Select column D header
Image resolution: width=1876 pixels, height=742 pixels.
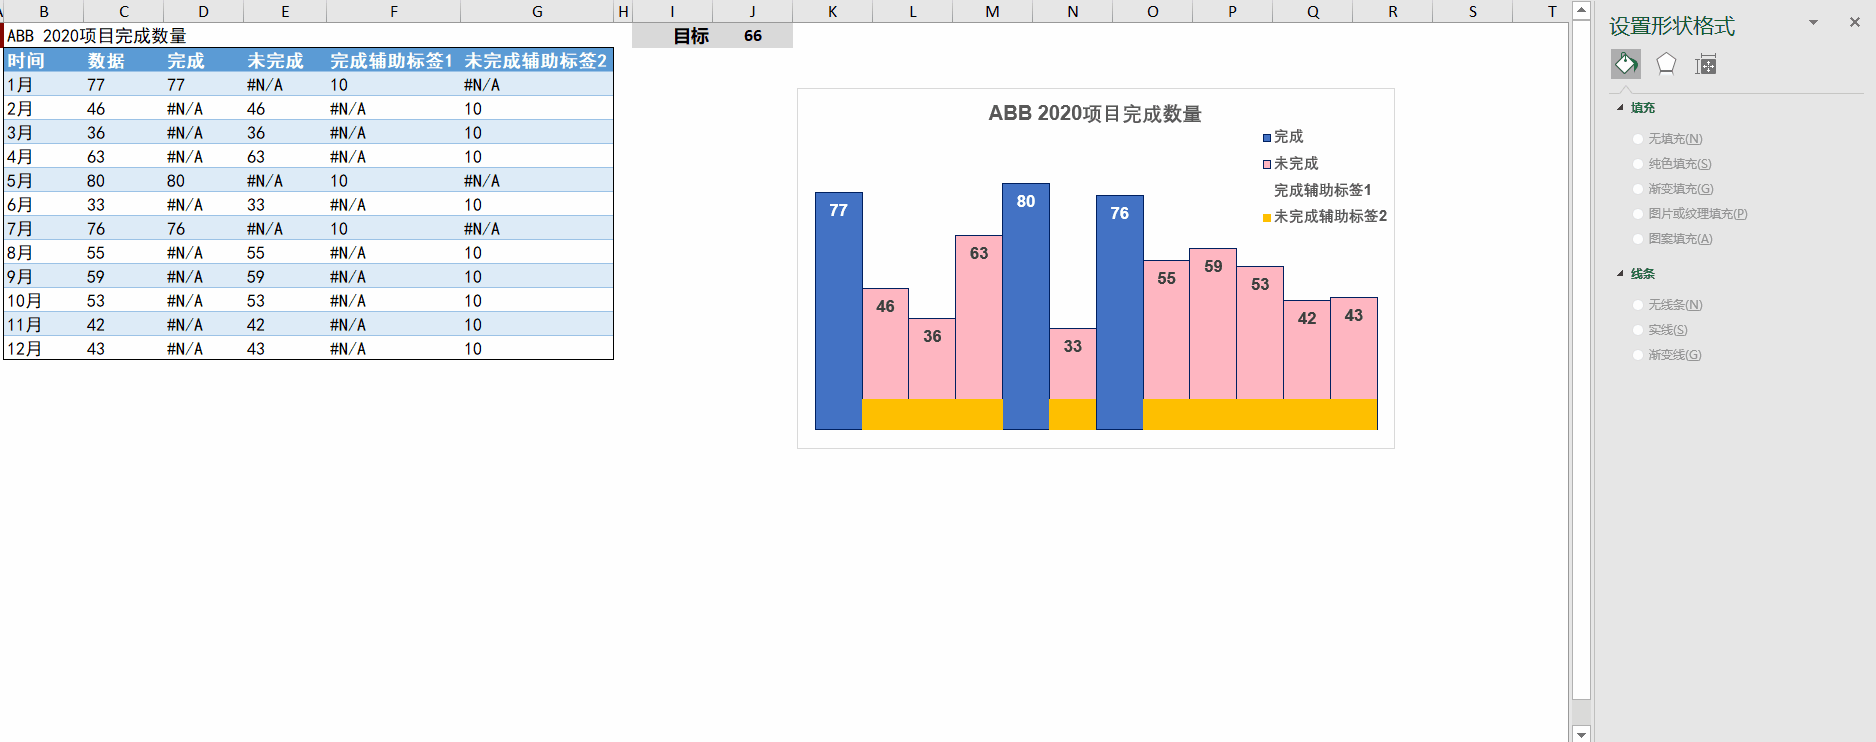(204, 11)
